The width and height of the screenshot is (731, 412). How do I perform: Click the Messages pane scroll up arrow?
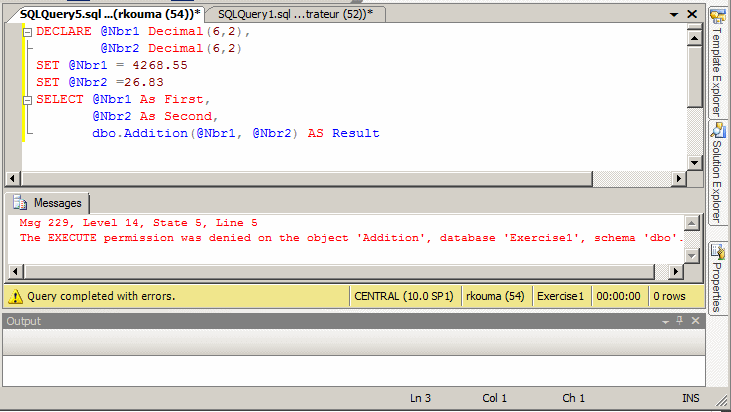tap(691, 224)
